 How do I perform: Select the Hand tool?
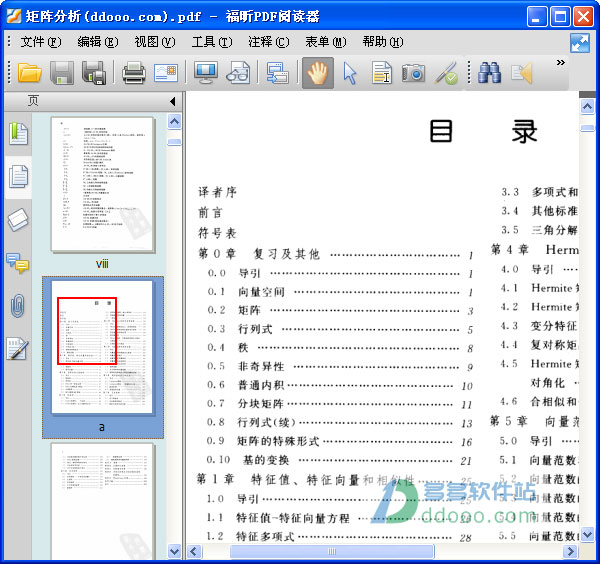point(318,73)
